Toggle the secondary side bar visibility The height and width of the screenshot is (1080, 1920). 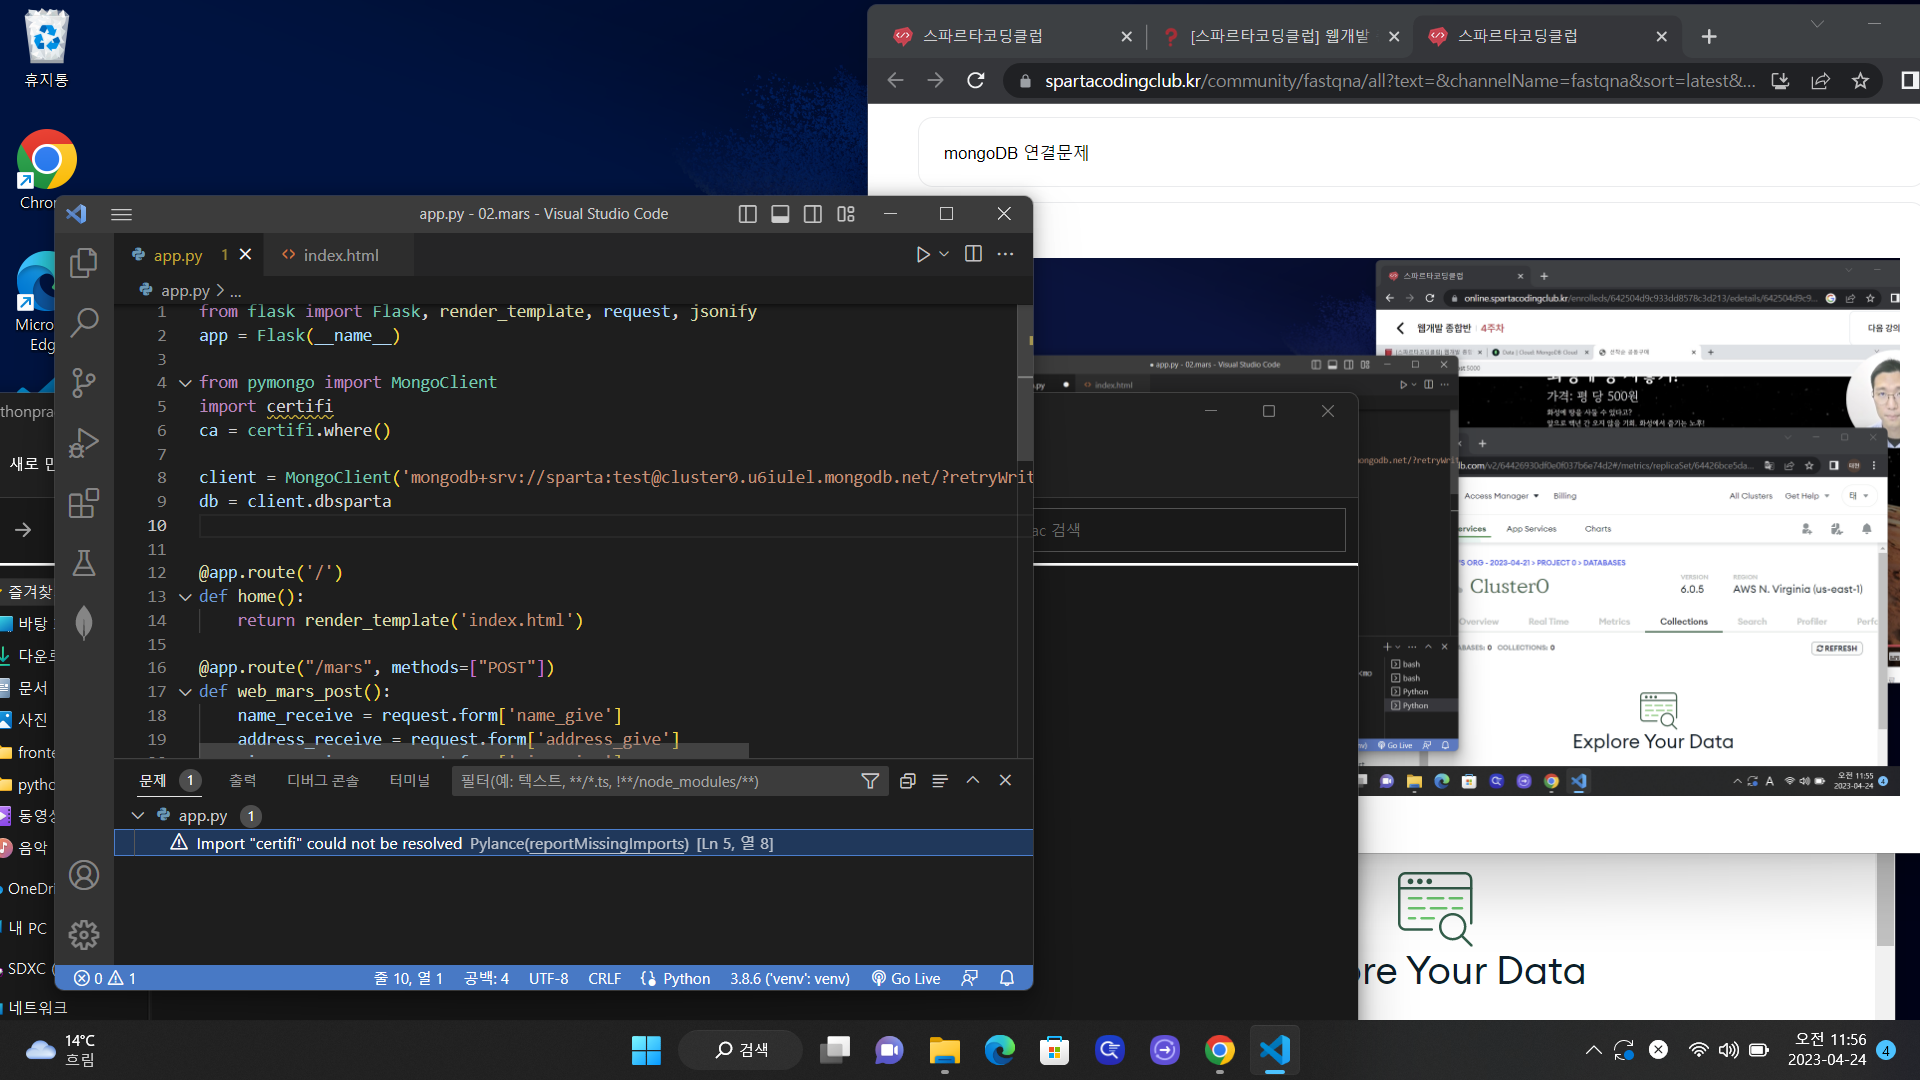pyautogui.click(x=813, y=214)
